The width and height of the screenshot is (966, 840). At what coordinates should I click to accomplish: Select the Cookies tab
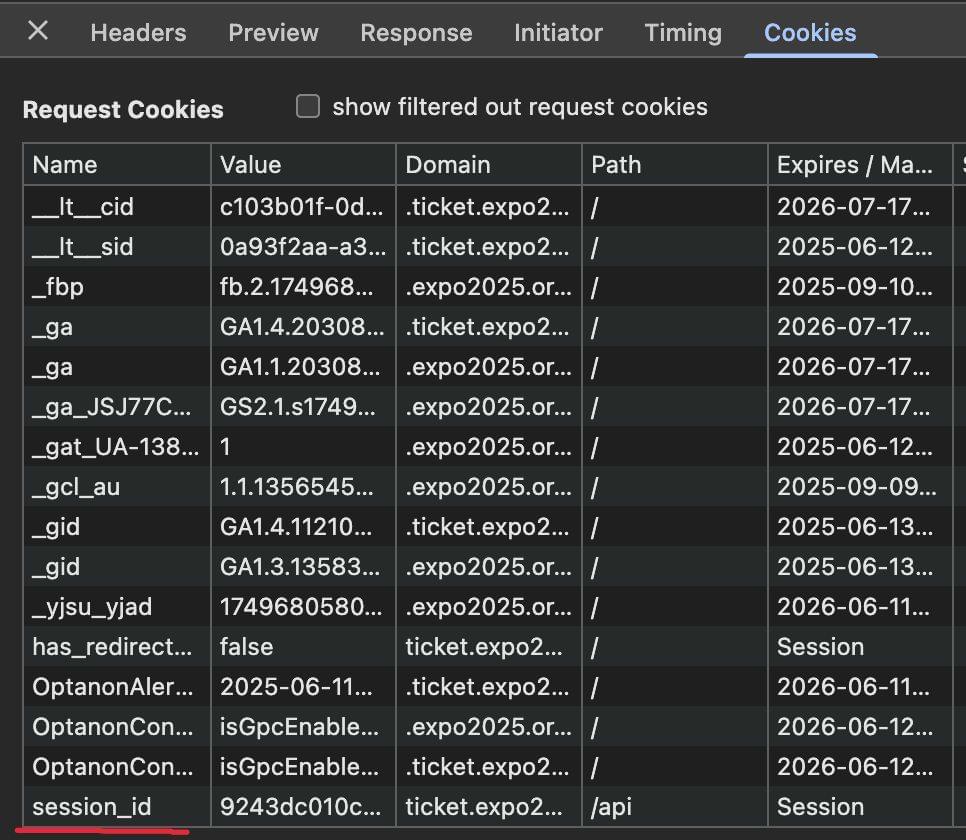(x=810, y=33)
